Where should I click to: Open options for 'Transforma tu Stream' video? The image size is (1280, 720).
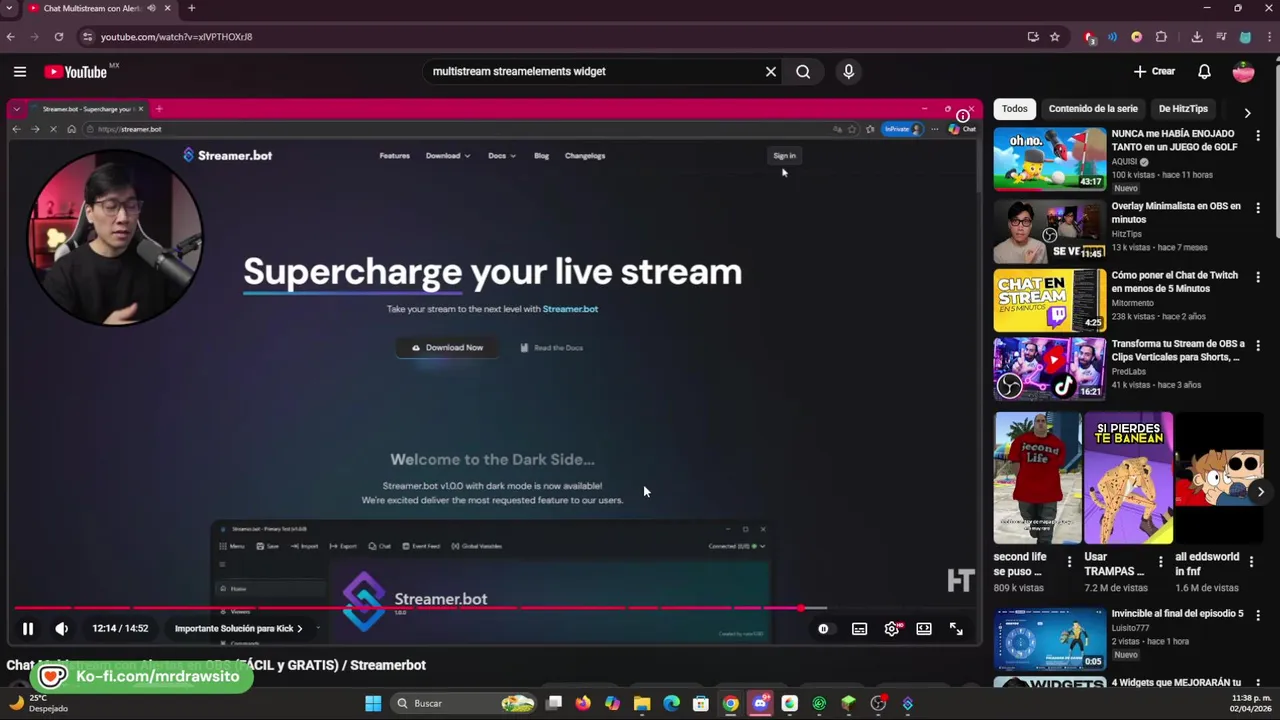[x=1258, y=345]
